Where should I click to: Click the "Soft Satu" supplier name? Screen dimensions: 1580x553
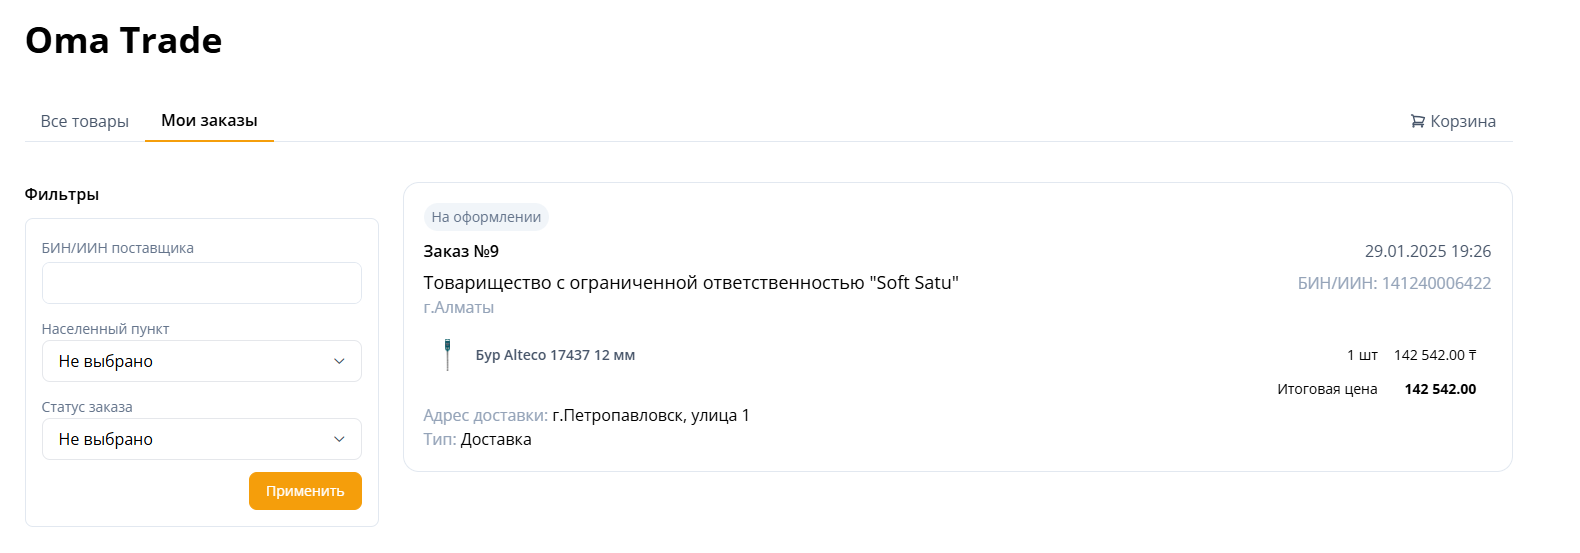(x=691, y=283)
